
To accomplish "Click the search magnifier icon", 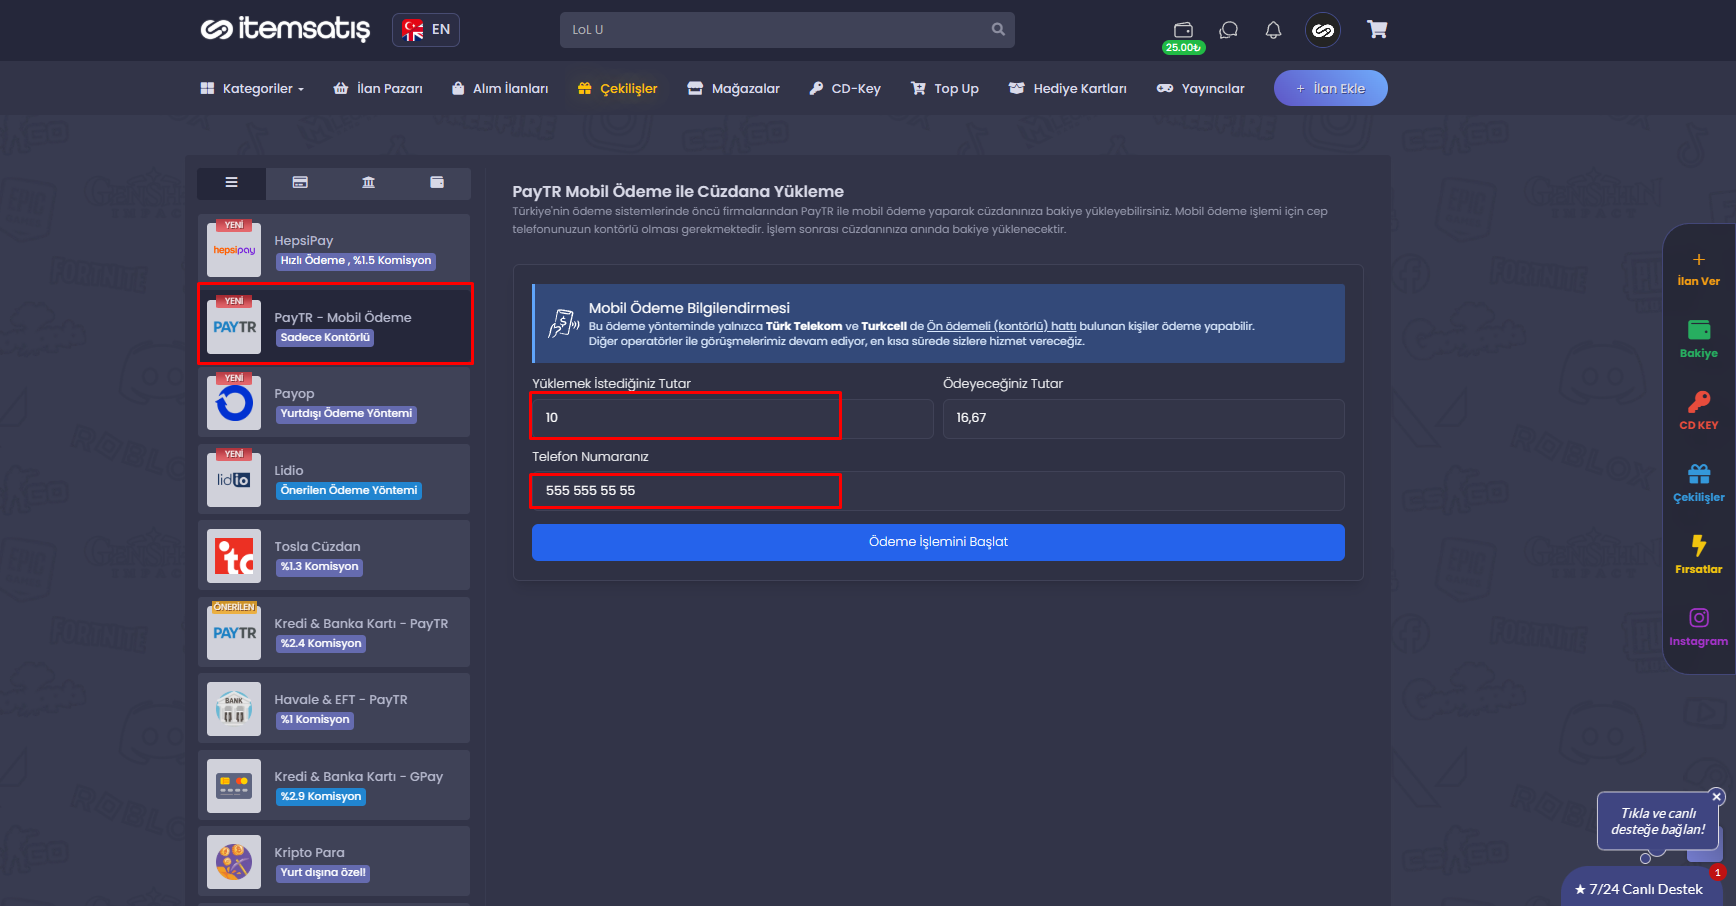I will (x=998, y=30).
